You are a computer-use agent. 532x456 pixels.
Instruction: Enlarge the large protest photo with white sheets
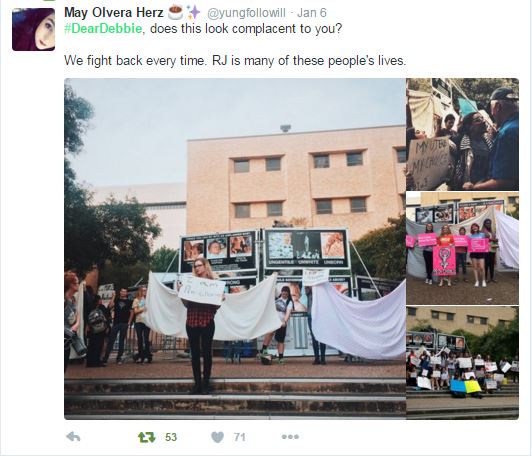pyautogui.click(x=235, y=249)
